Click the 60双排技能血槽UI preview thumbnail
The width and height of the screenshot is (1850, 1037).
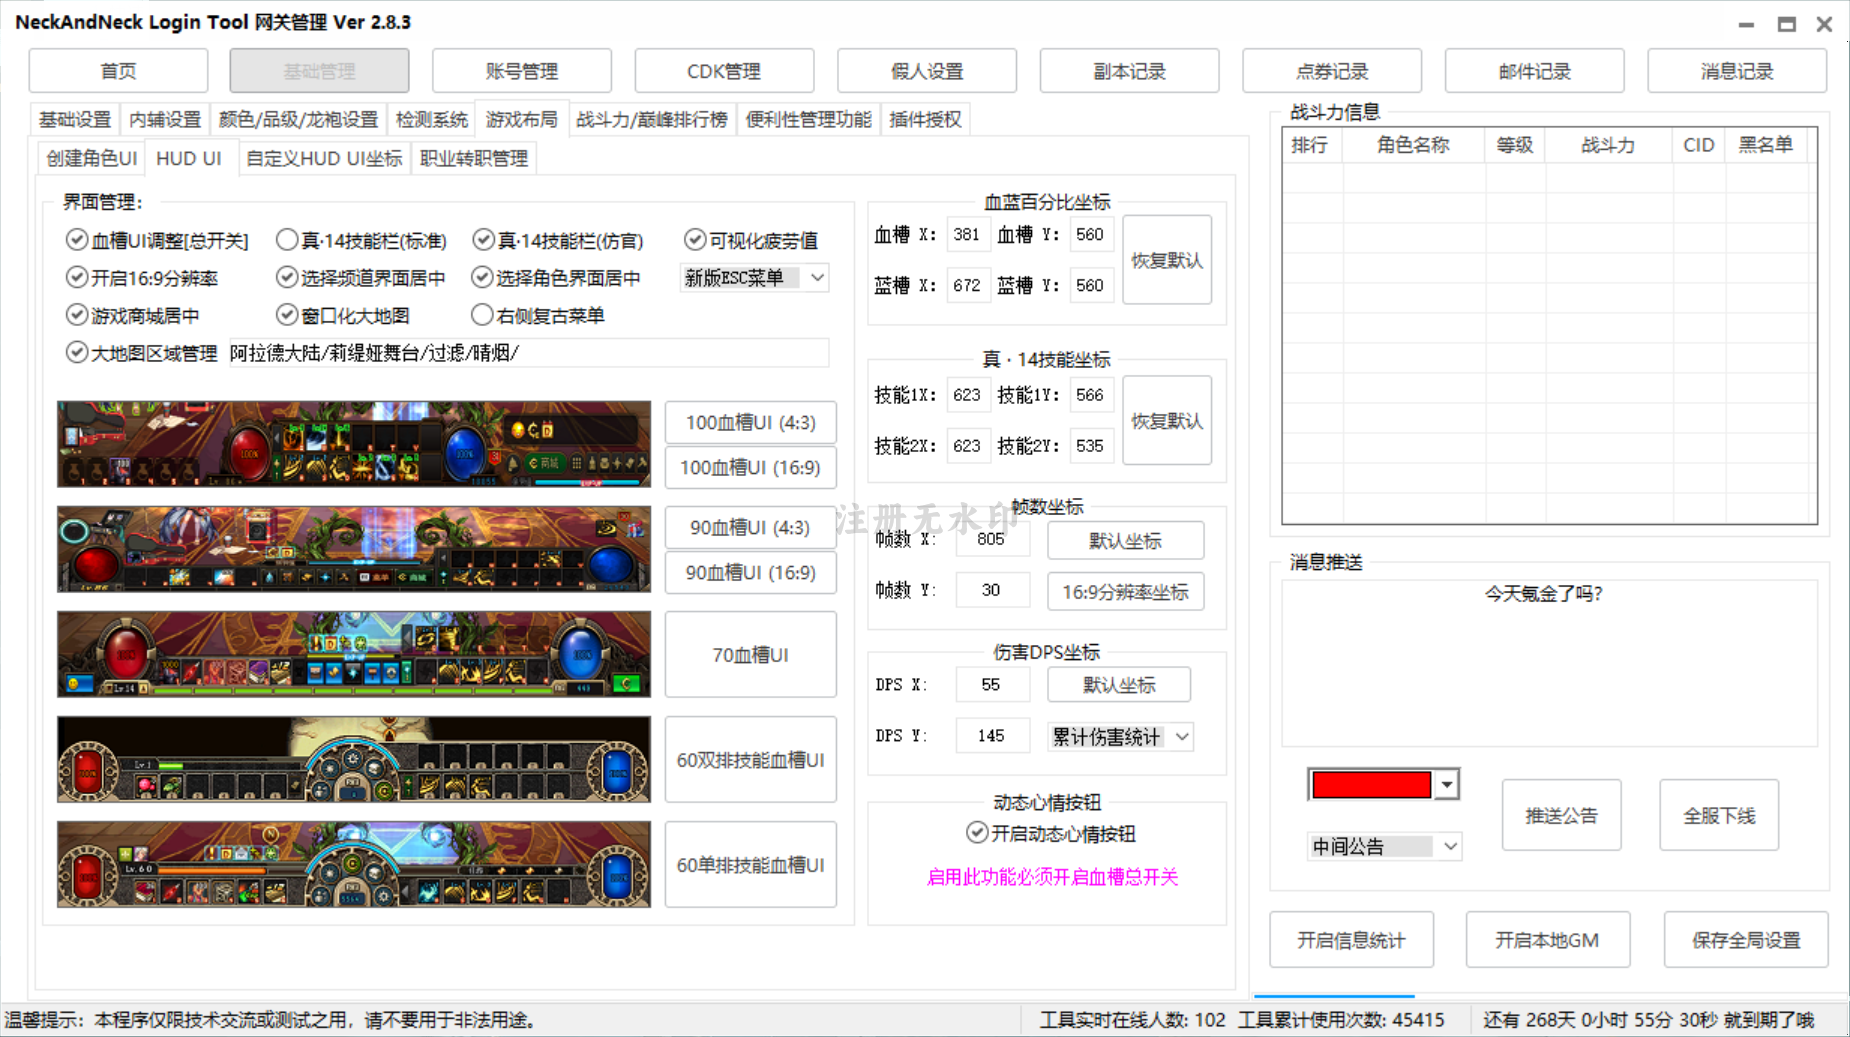[354, 759]
